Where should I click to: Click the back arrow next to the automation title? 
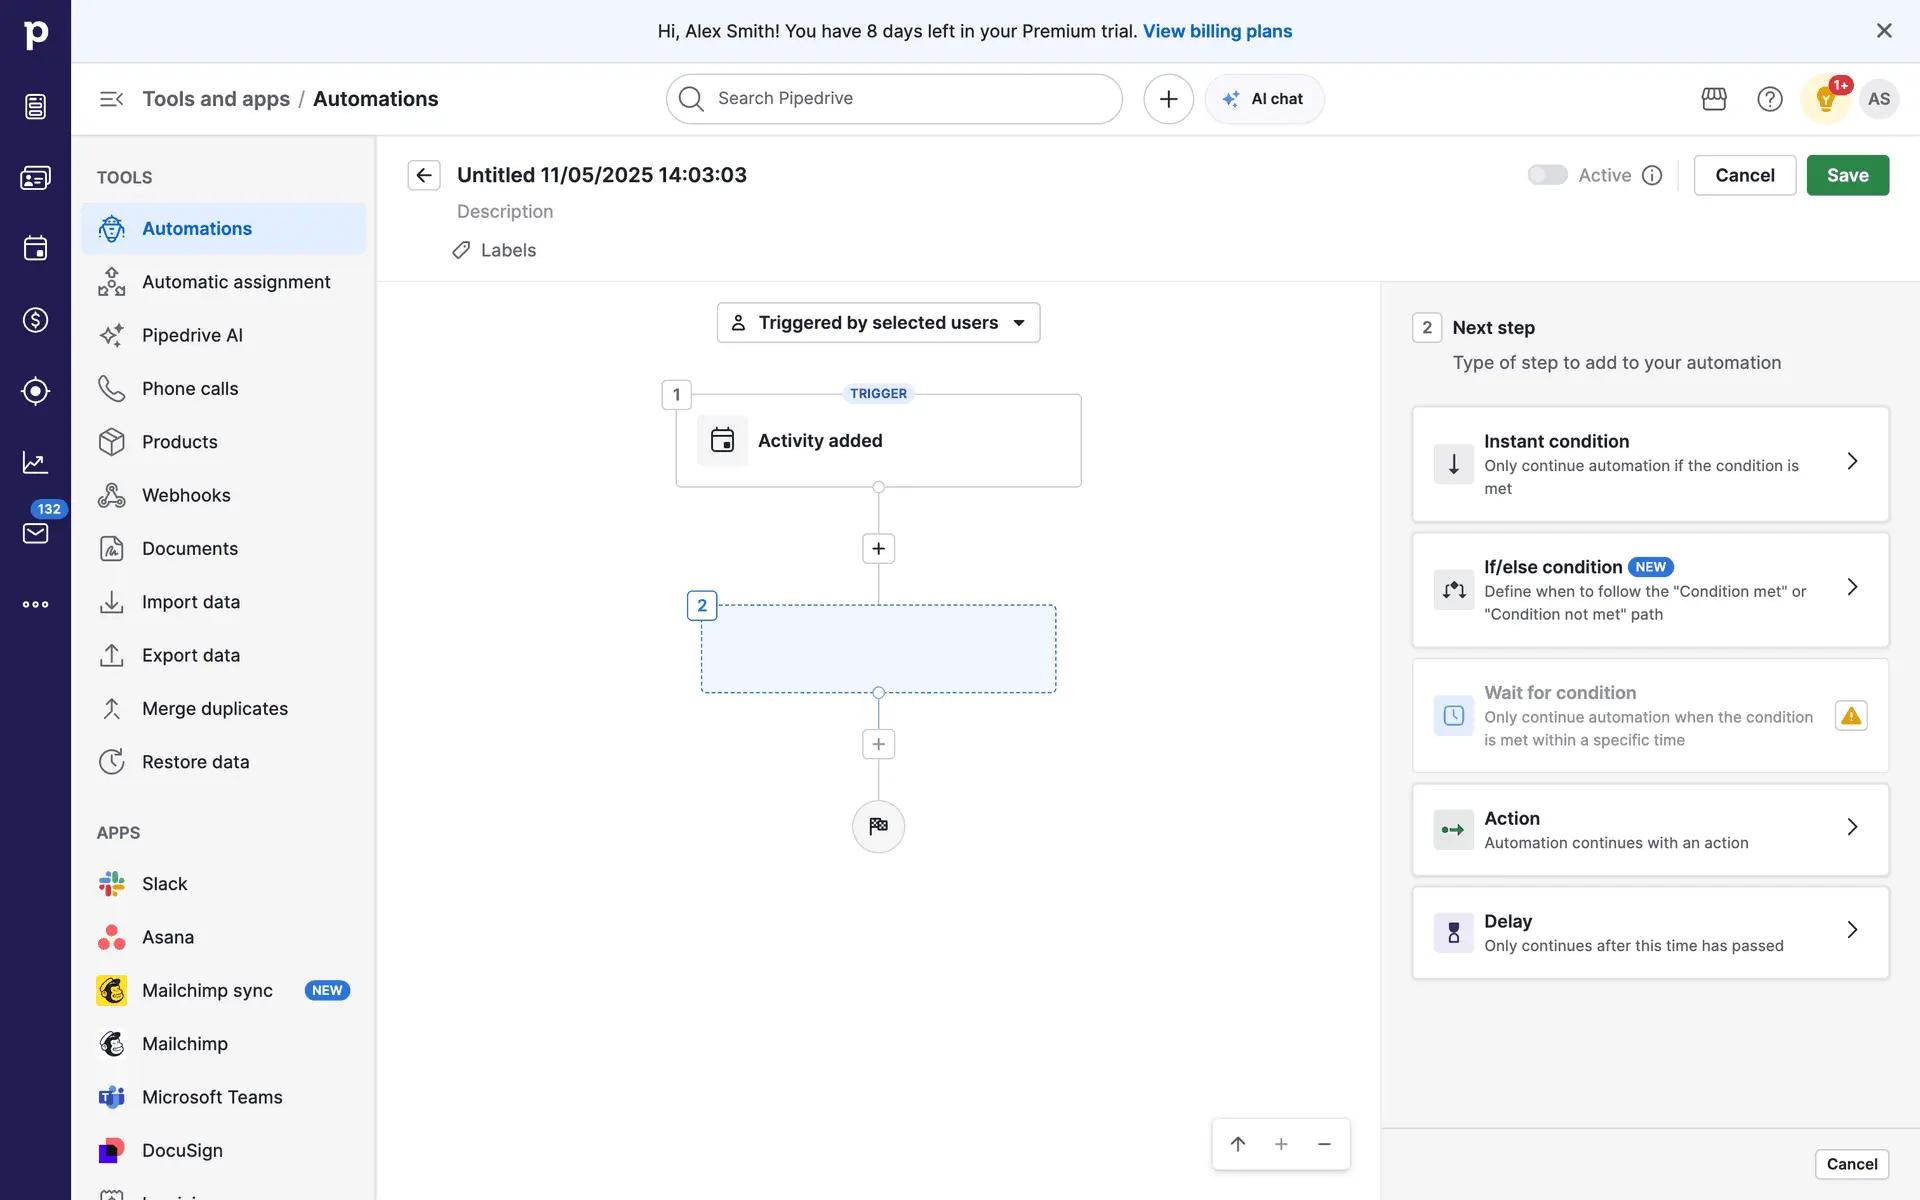click(x=424, y=175)
